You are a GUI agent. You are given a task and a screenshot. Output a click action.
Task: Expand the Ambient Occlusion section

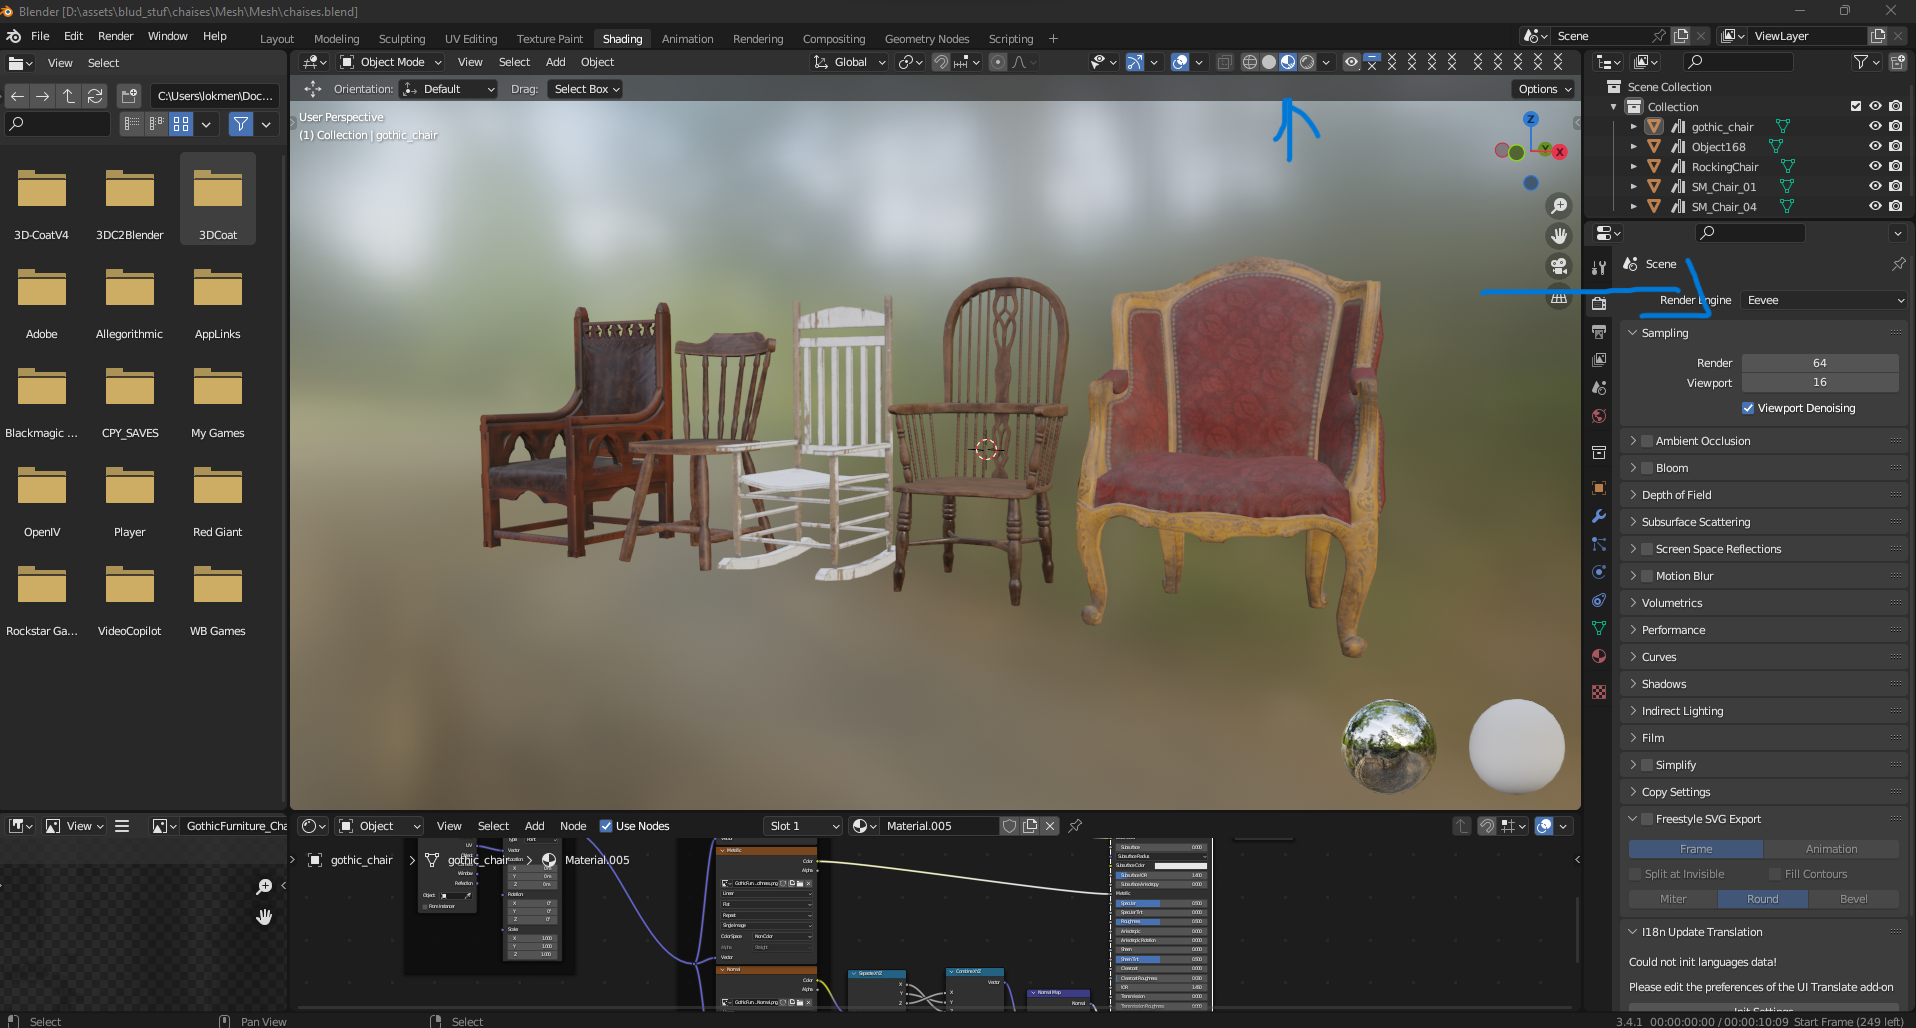point(1634,440)
